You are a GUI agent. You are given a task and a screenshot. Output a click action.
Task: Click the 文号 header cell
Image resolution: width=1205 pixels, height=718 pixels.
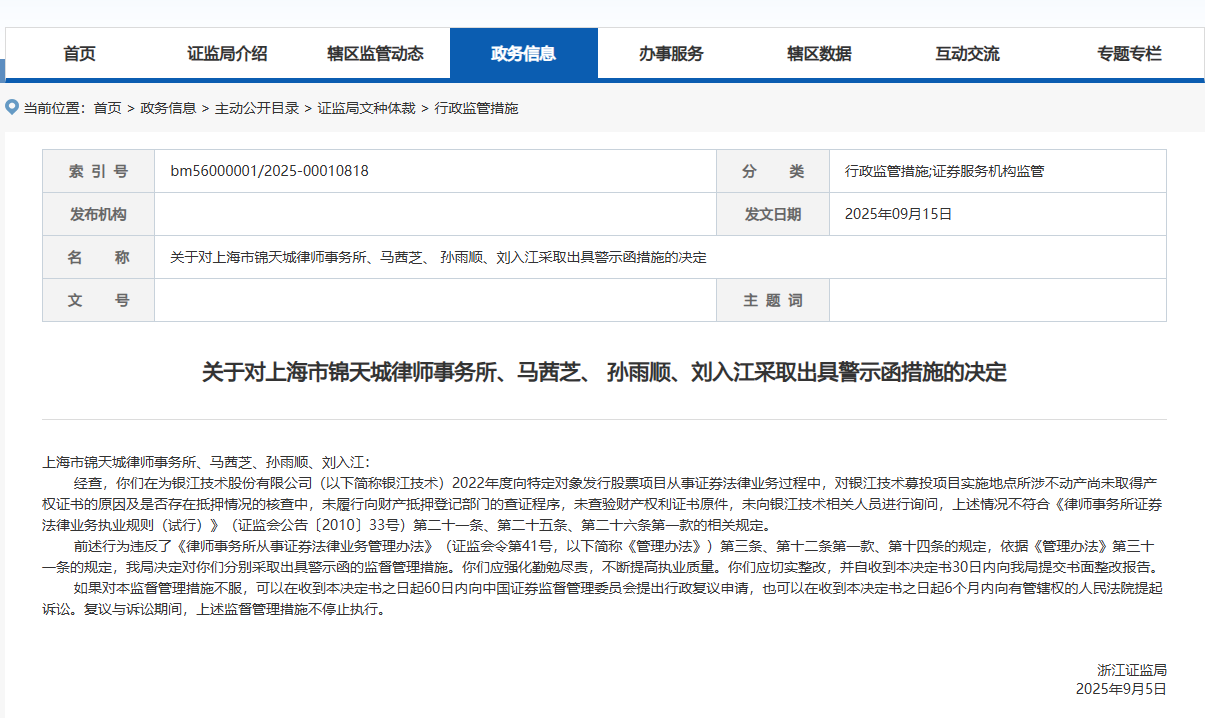click(x=98, y=300)
